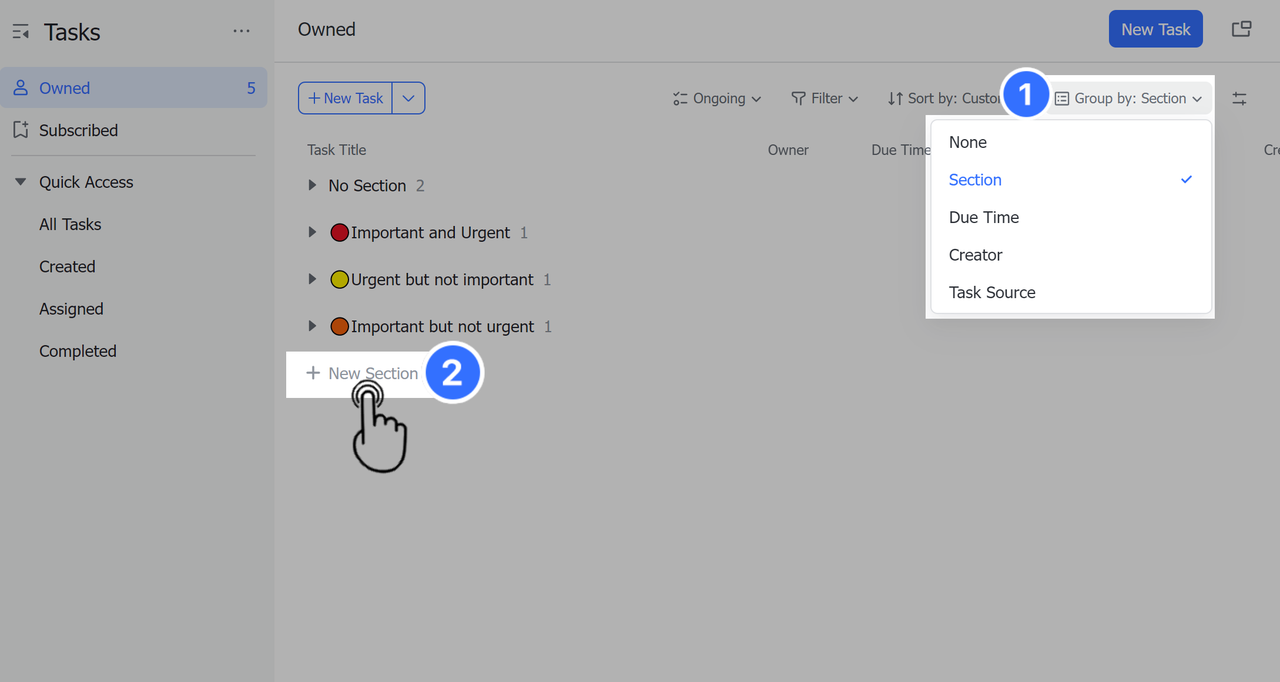Click the orange Important but not urgent circle
The image size is (1280, 682).
(339, 327)
